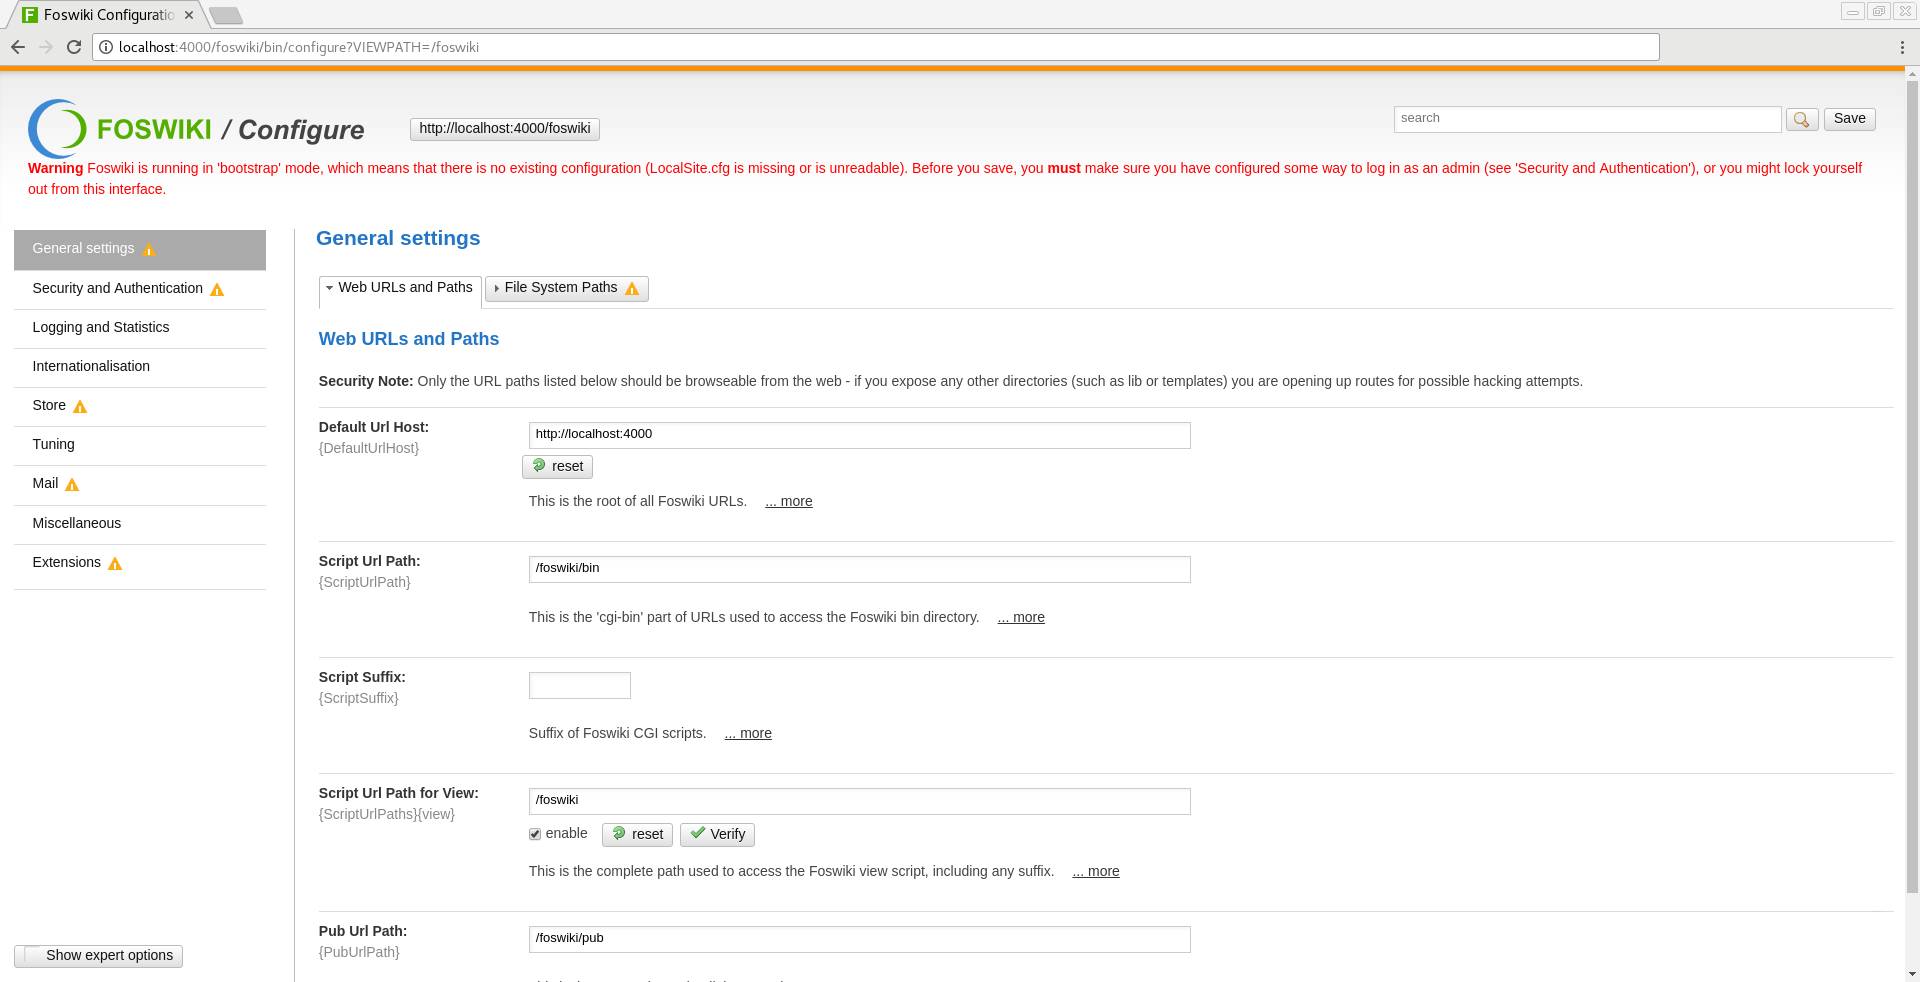Click the {DefaultUrlHost} key text
The image size is (1920, 982).
pos(369,448)
